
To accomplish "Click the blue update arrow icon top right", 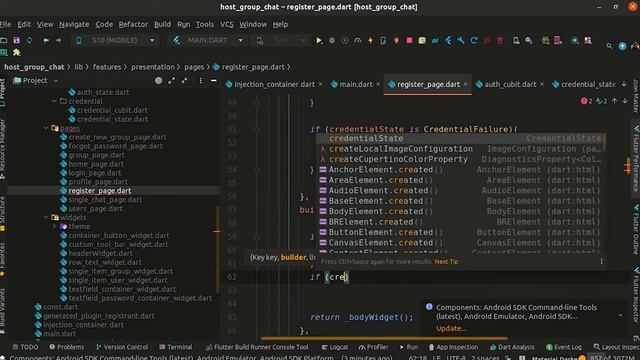I will [x=622, y=46].
